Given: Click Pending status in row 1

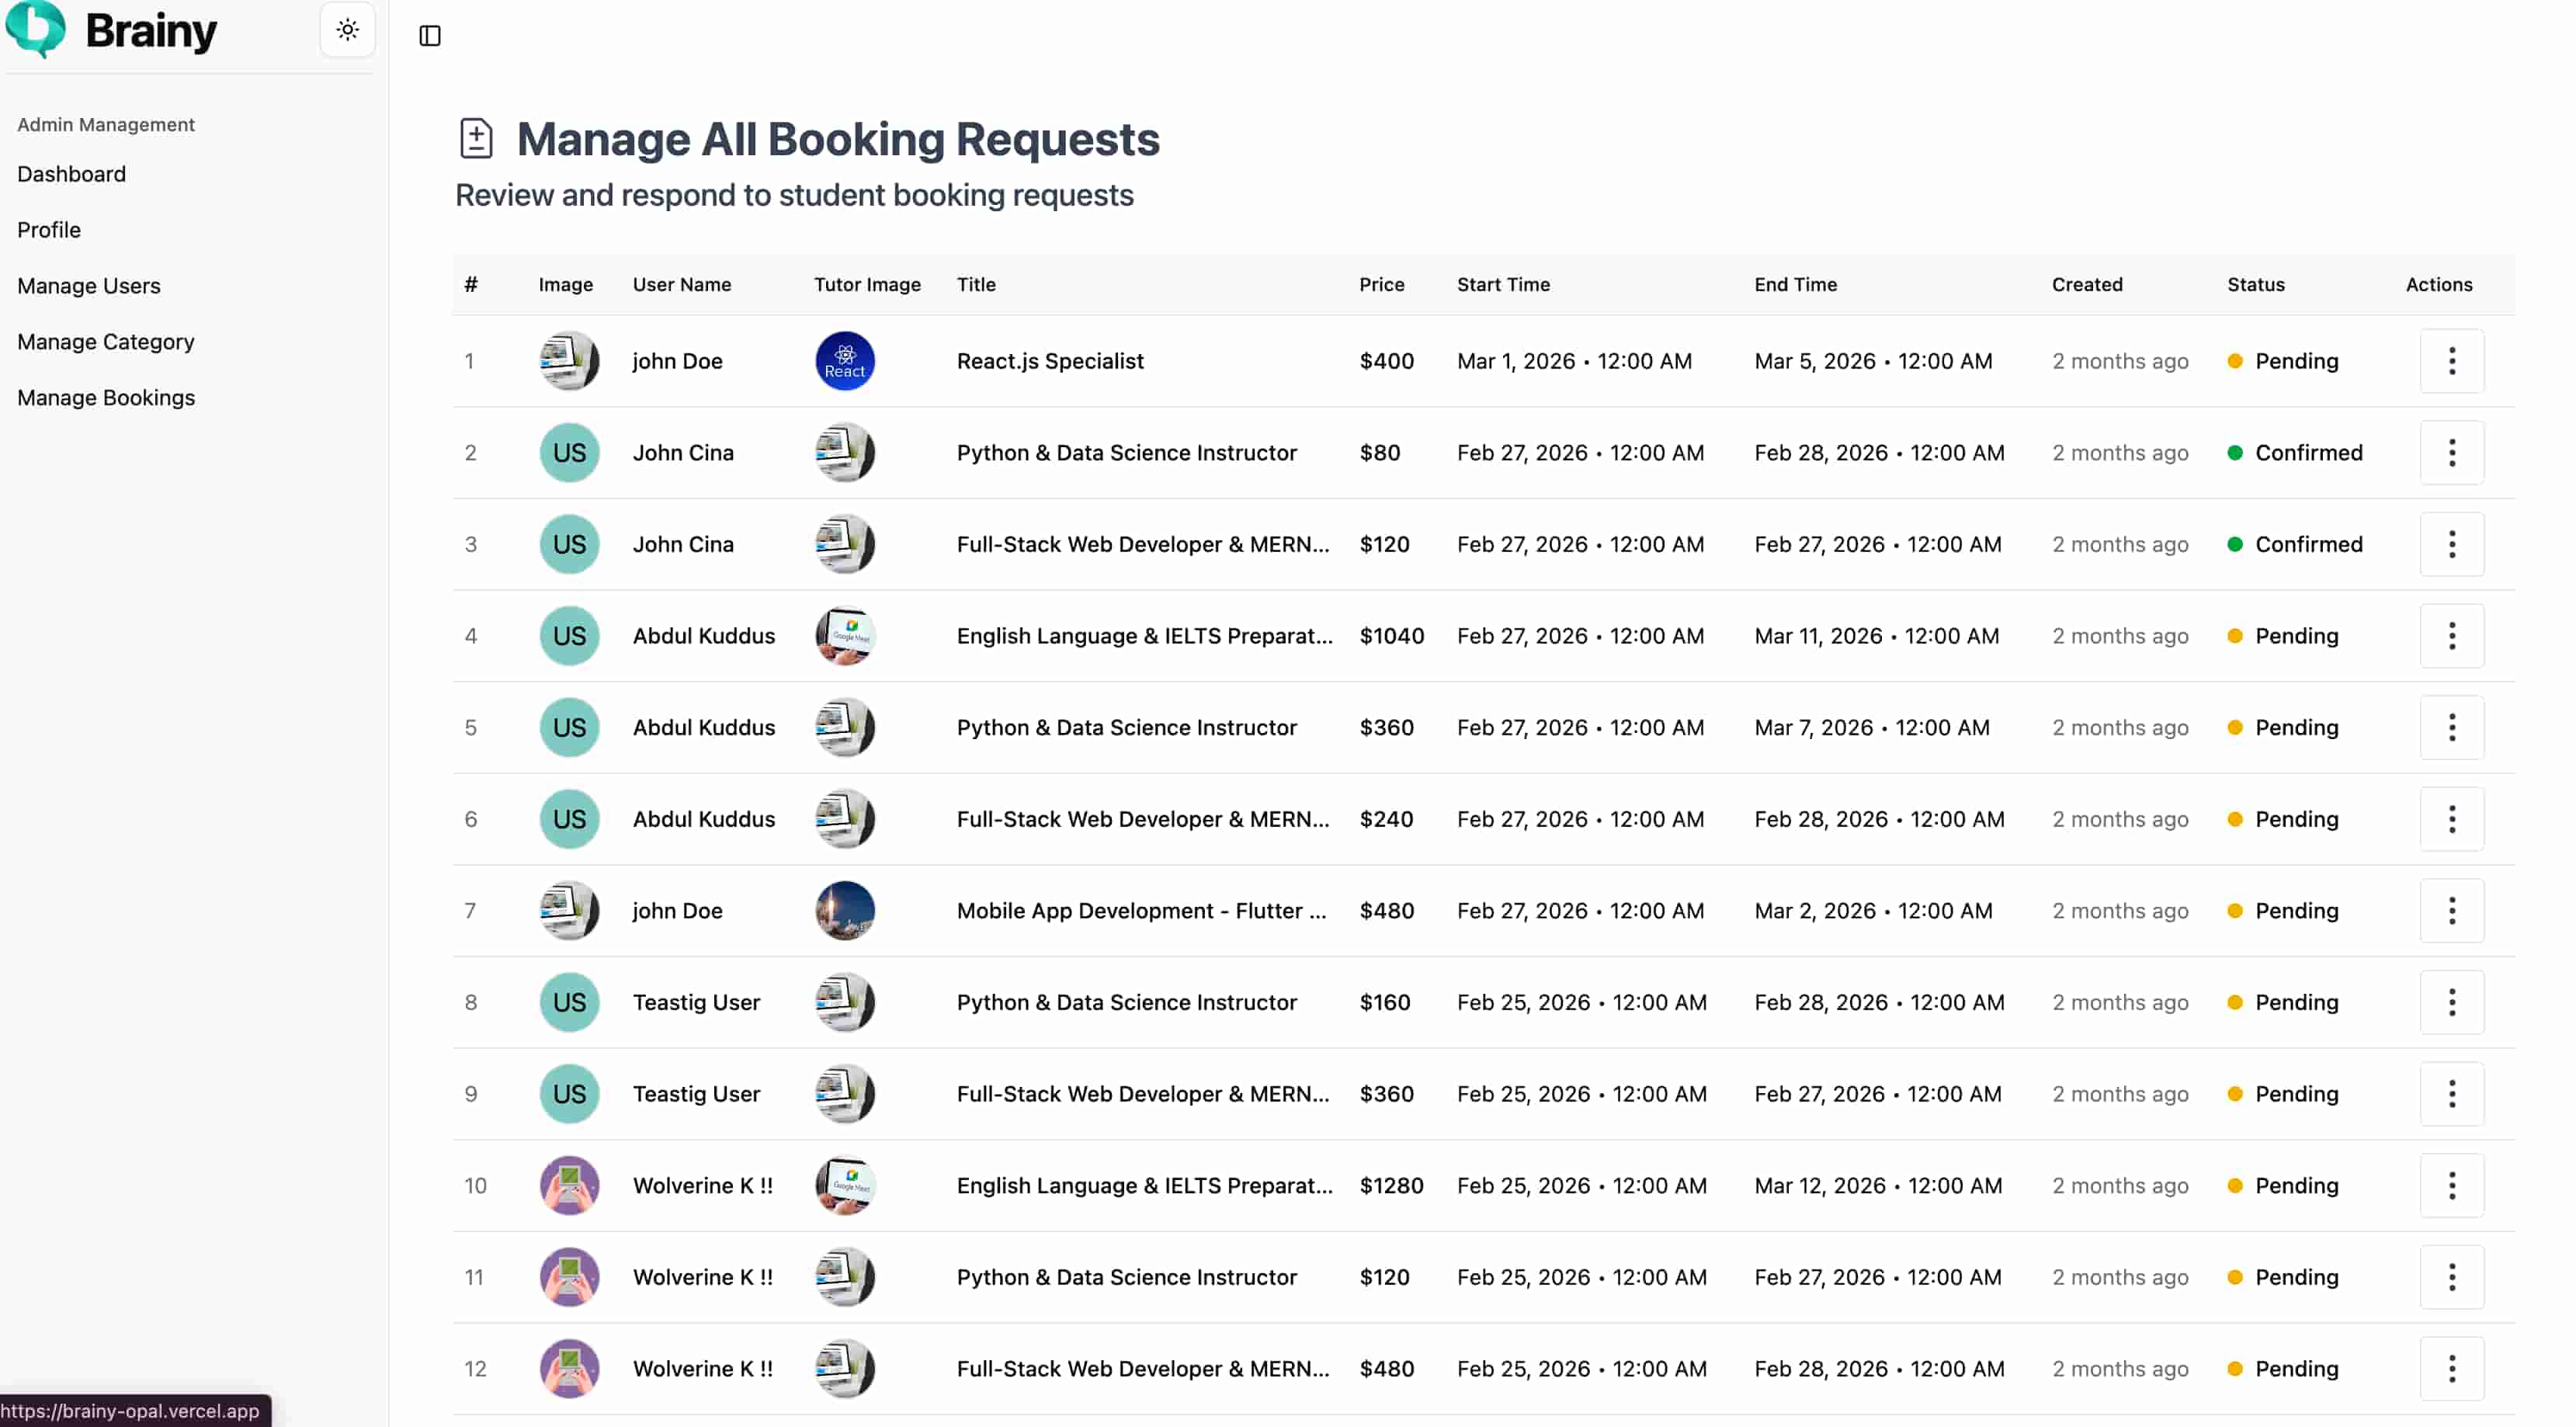Looking at the screenshot, I should (x=2283, y=361).
